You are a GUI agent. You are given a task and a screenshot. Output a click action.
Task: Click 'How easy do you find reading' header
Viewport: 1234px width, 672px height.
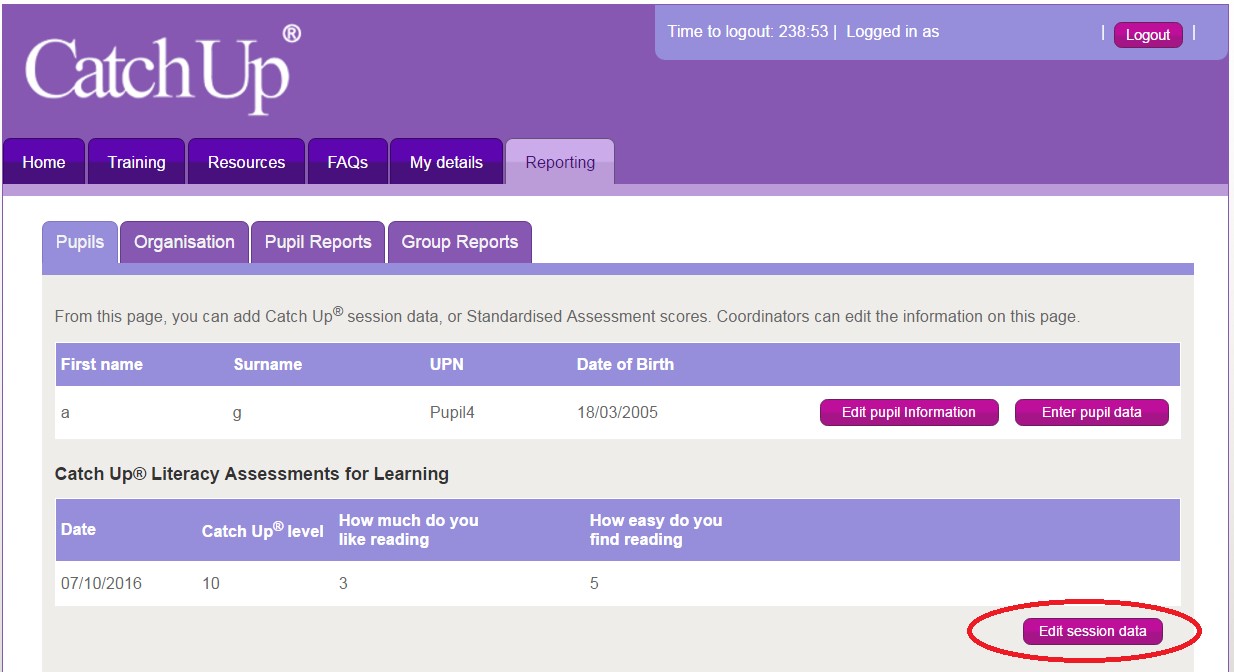656,530
